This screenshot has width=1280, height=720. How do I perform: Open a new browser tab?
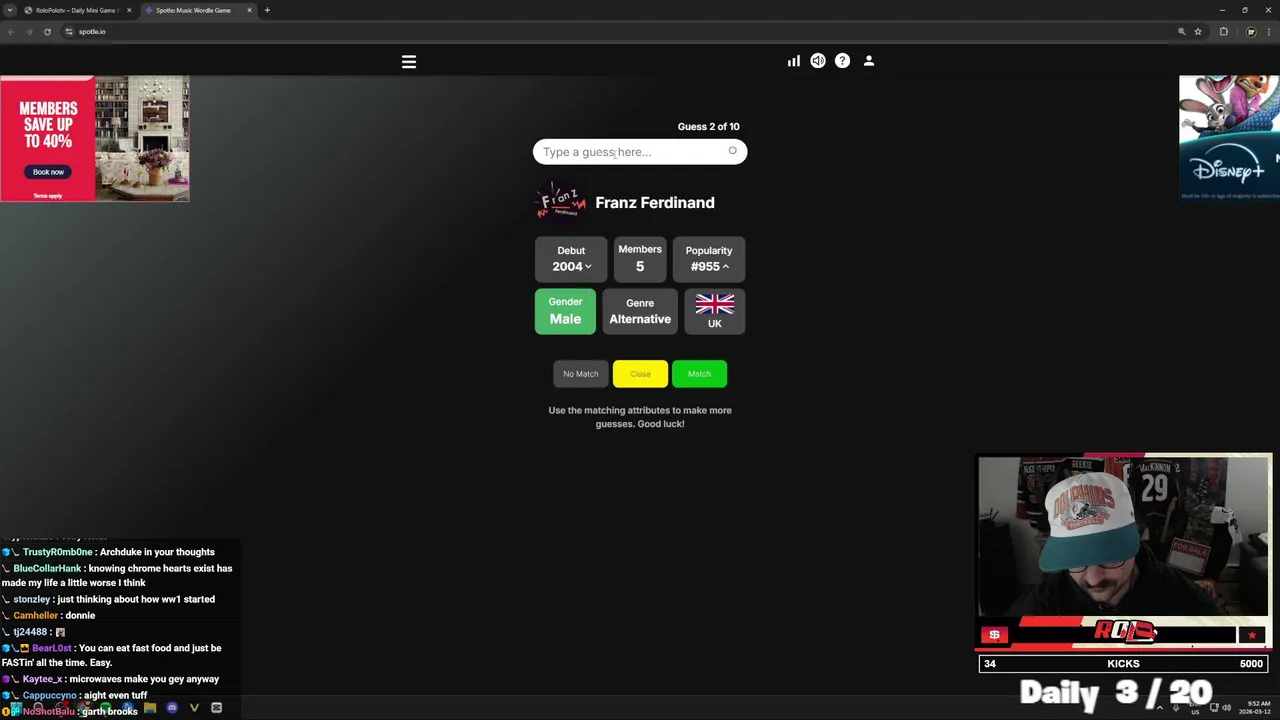pyautogui.click(x=267, y=10)
